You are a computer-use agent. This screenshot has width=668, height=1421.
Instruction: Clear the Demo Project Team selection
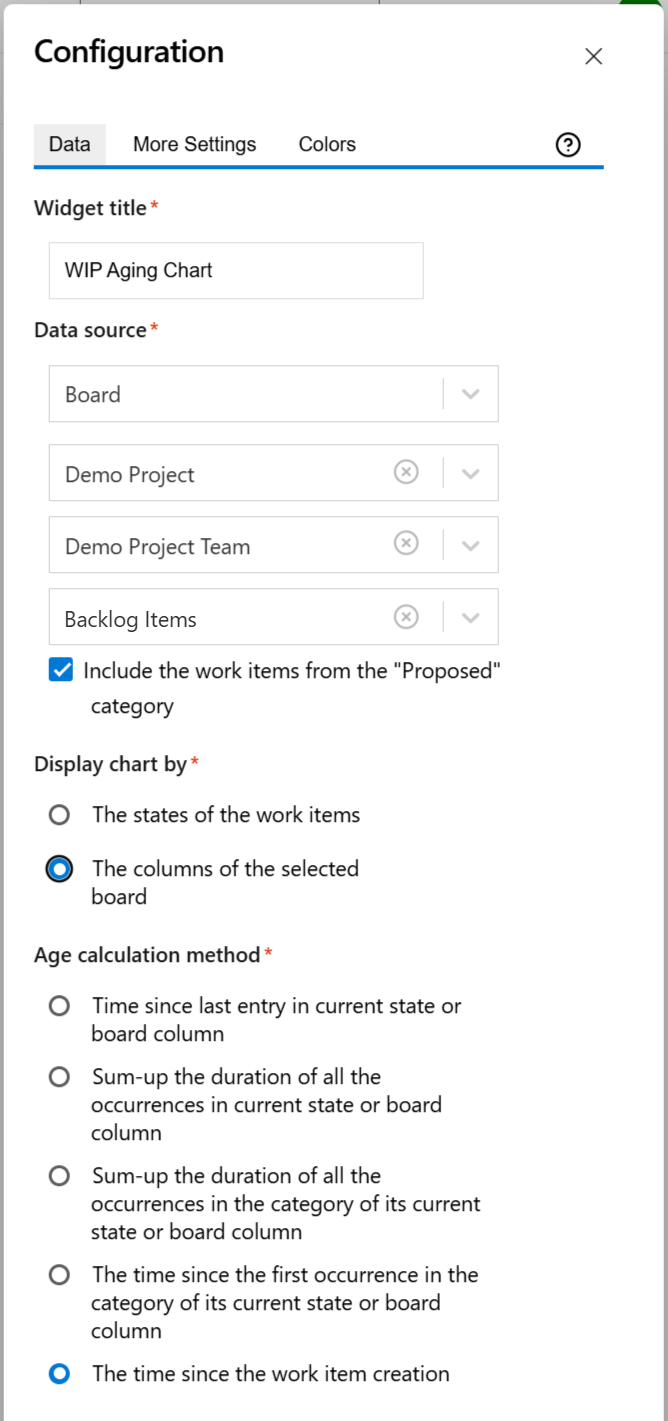[x=406, y=544]
